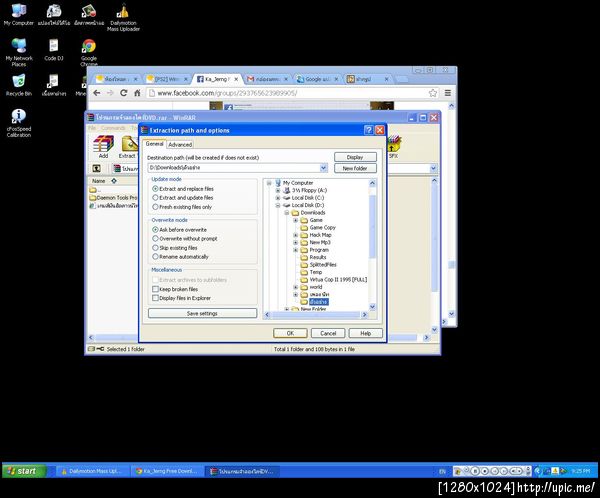Expand the Game folder node

point(295,220)
